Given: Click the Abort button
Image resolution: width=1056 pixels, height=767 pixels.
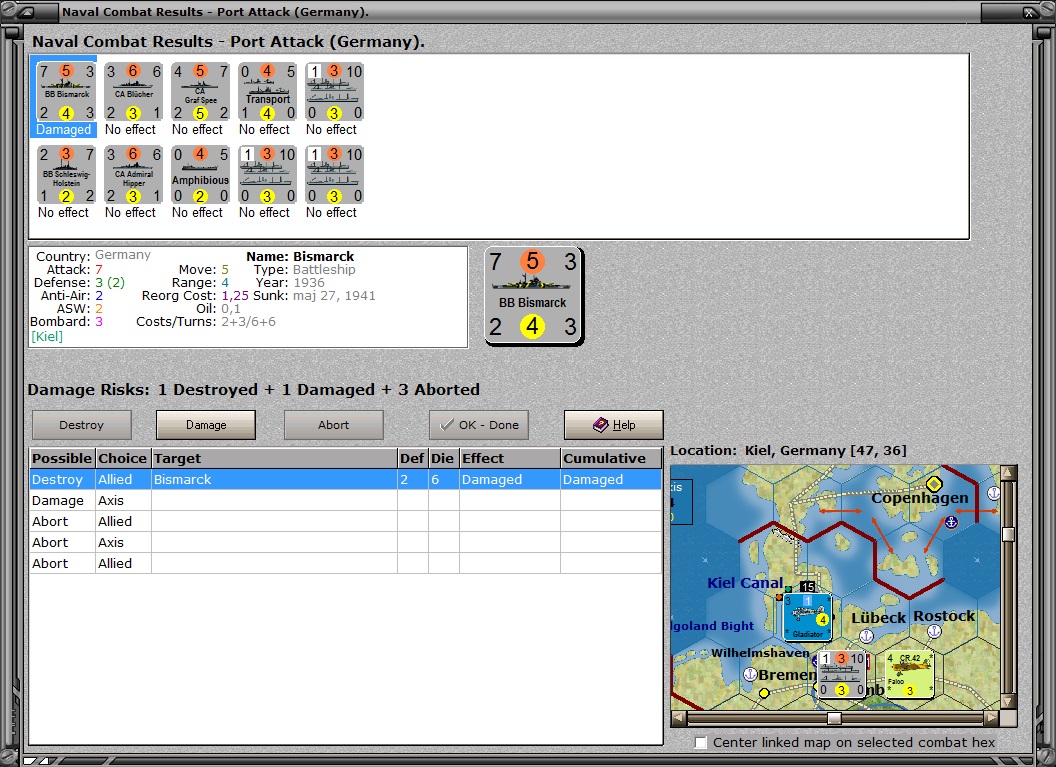Looking at the screenshot, I should 333,425.
